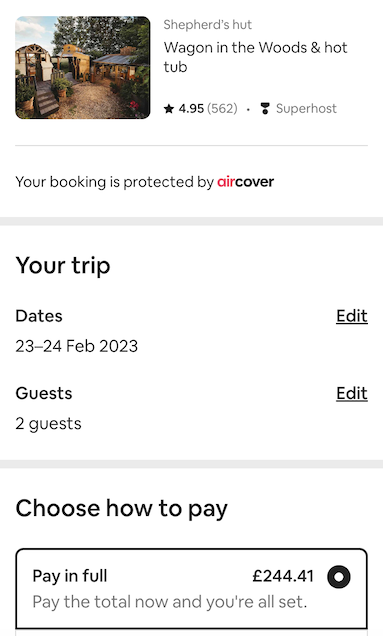
Task: Click the 23–24 Feb 2023 date text
Action: [77, 346]
